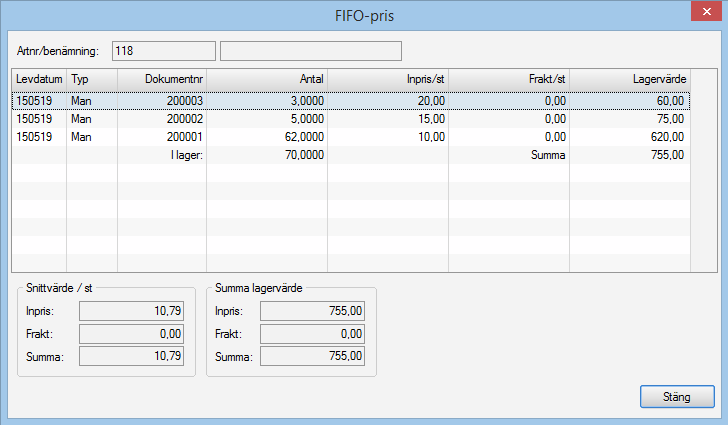Click the Snittvärde Frakt field
The height and width of the screenshot is (425, 728).
[131, 333]
